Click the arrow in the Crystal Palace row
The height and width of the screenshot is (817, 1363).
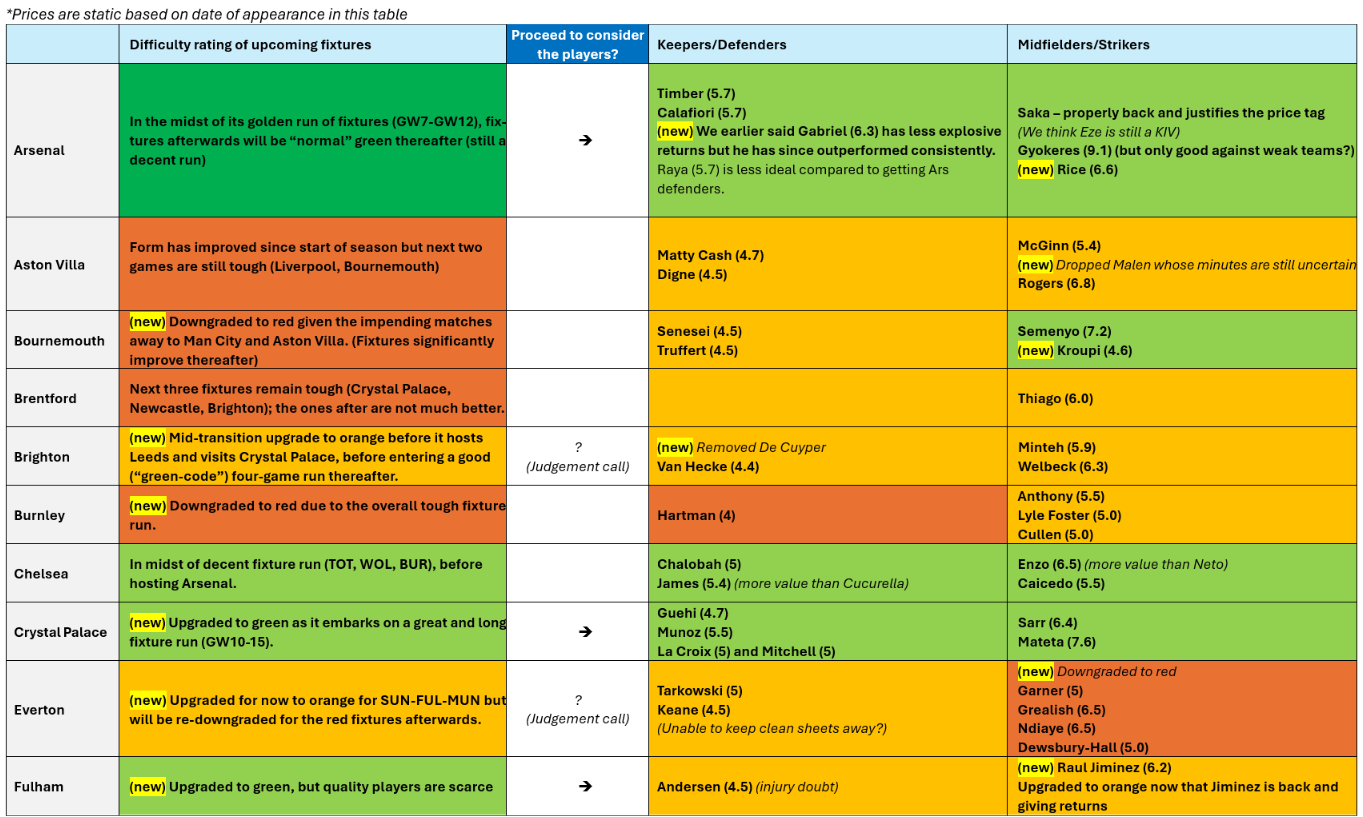[585, 632]
